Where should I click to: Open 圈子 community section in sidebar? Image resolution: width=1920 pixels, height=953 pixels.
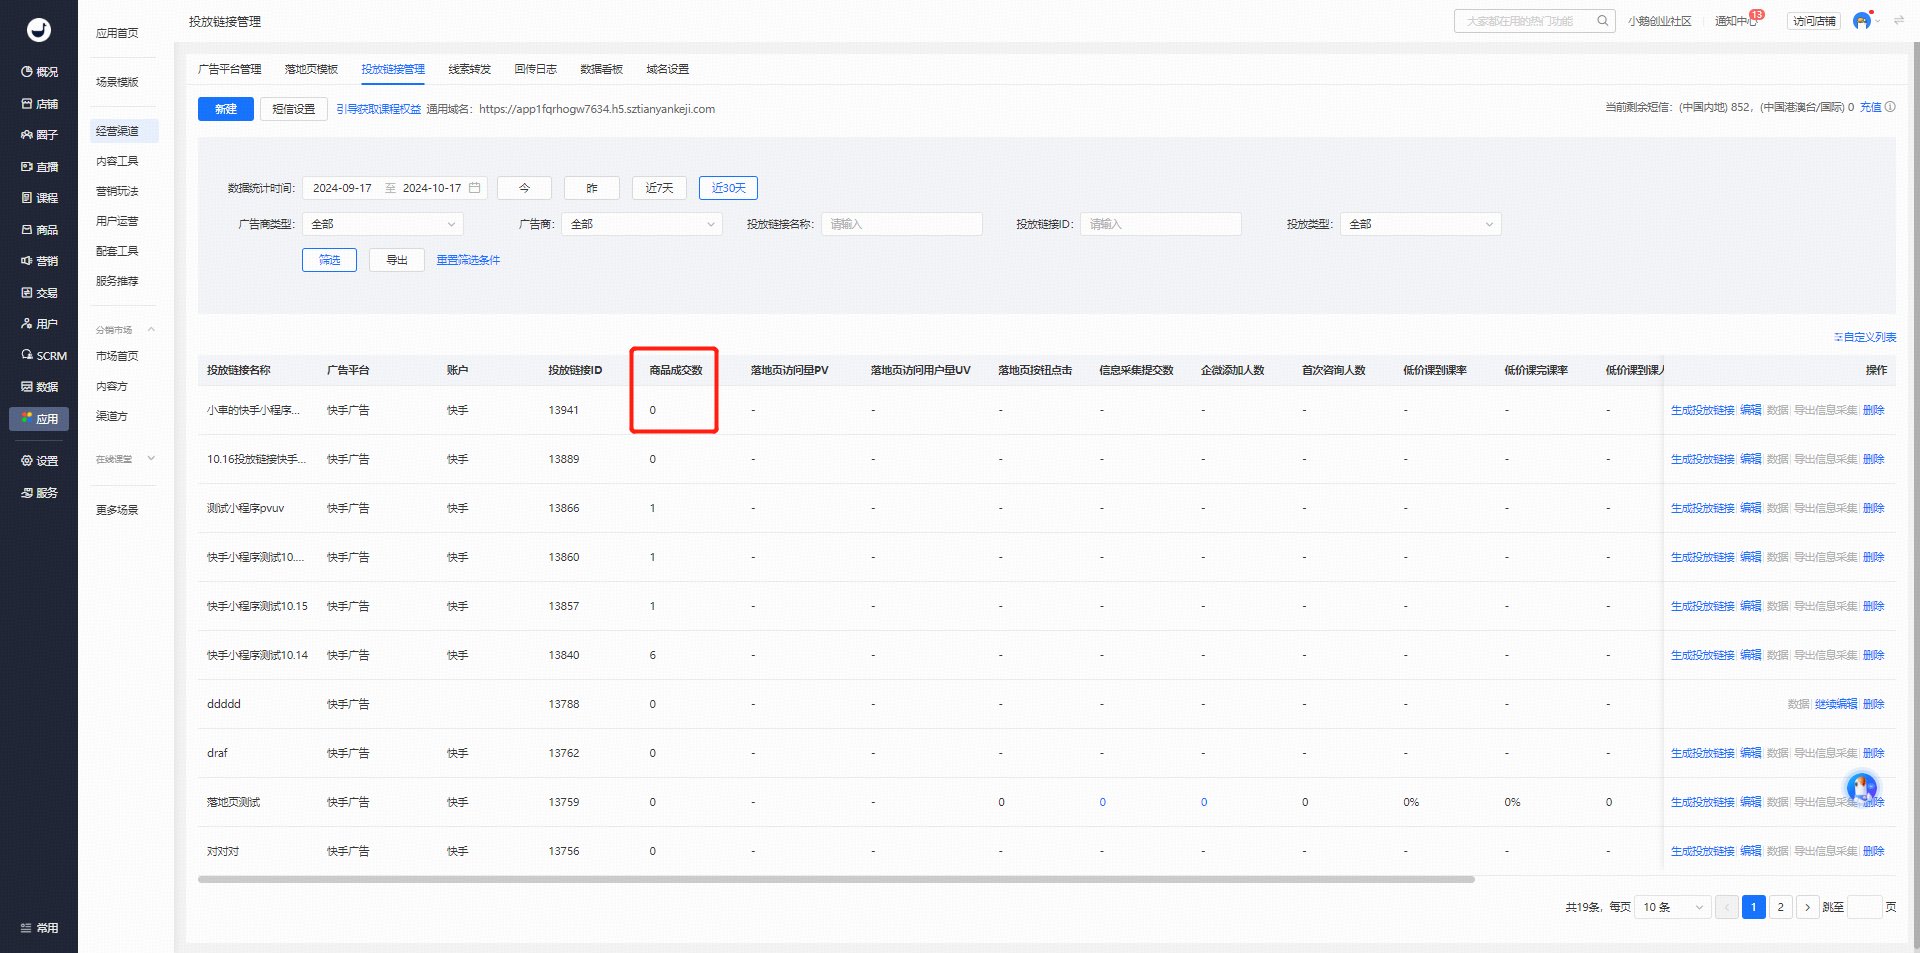(x=39, y=135)
